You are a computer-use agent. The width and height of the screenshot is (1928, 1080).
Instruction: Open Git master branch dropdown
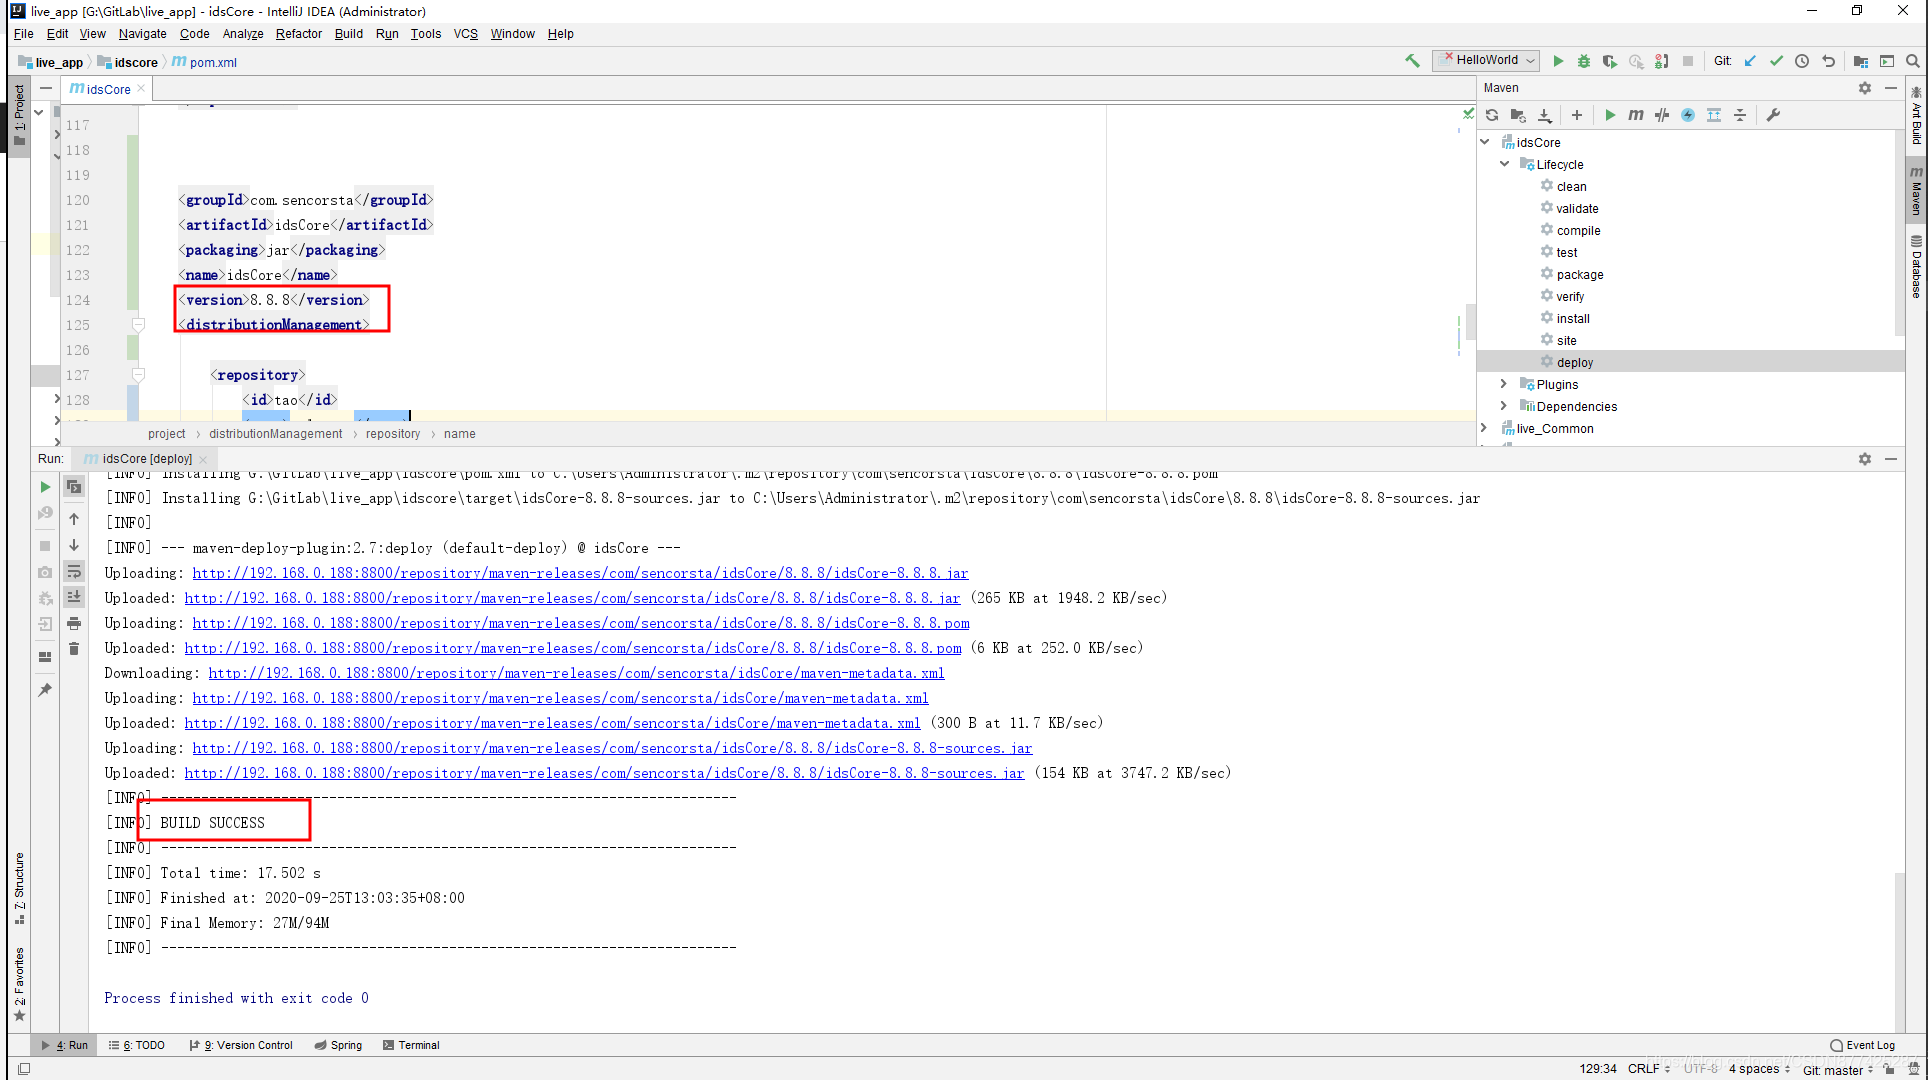pyautogui.click(x=1838, y=1069)
